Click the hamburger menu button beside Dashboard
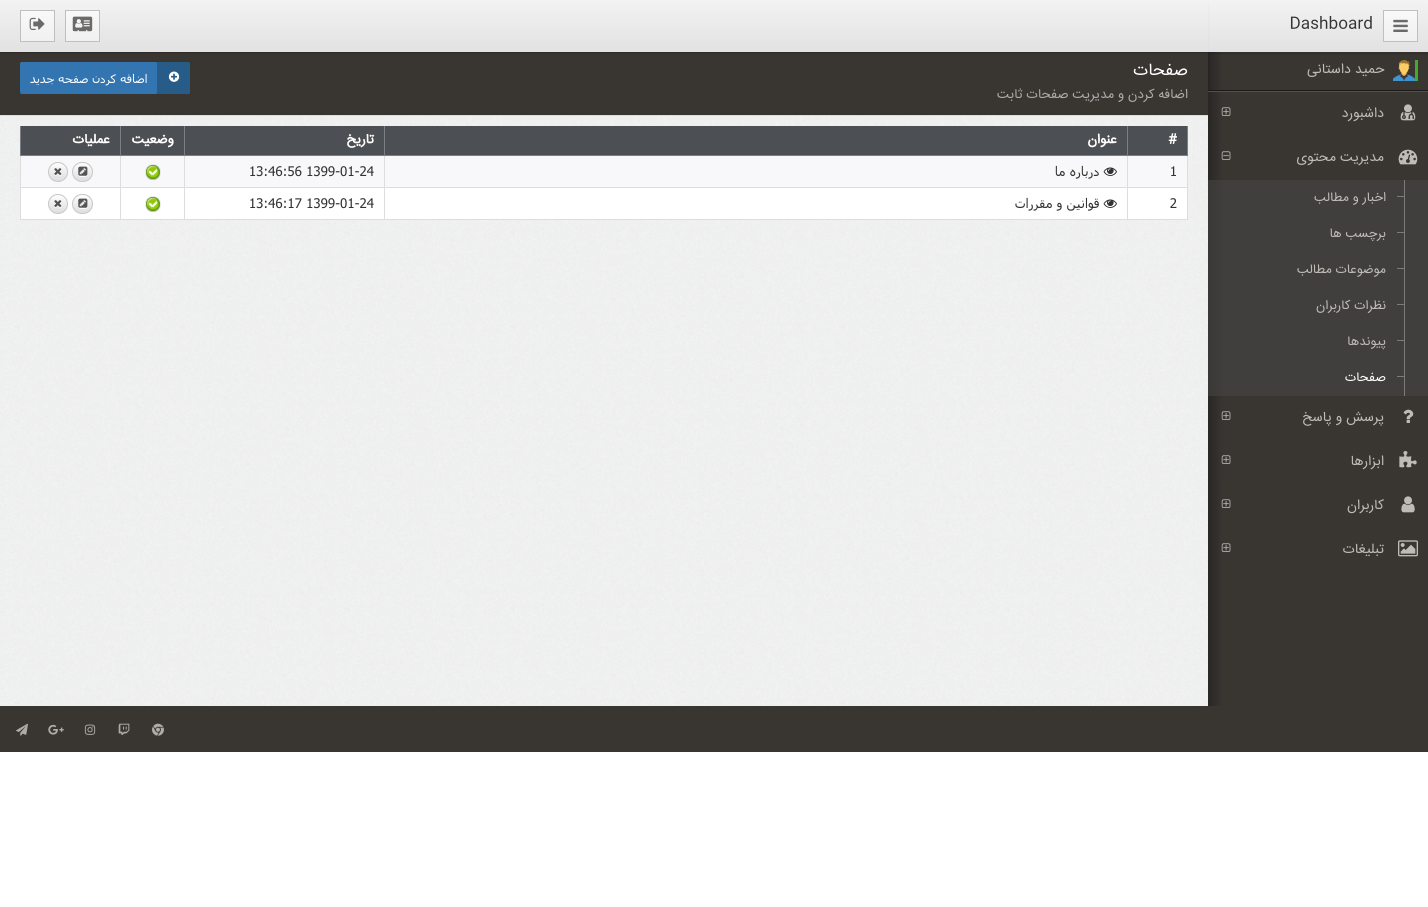The width and height of the screenshot is (1428, 907). pyautogui.click(x=1400, y=26)
